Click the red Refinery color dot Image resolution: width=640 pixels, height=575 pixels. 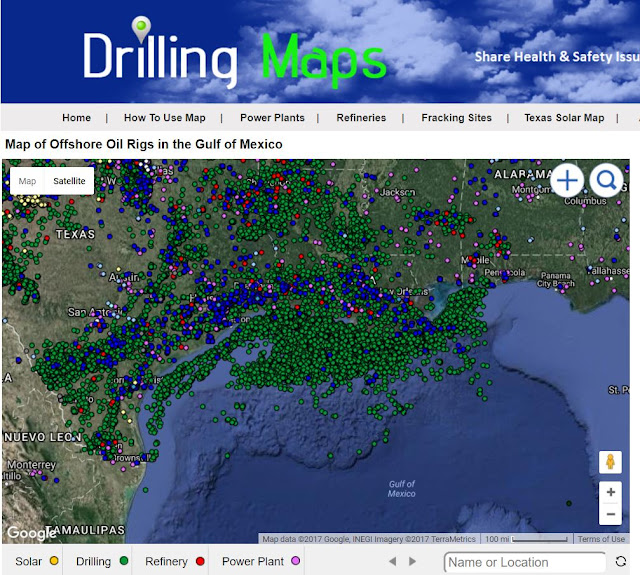coord(200,561)
